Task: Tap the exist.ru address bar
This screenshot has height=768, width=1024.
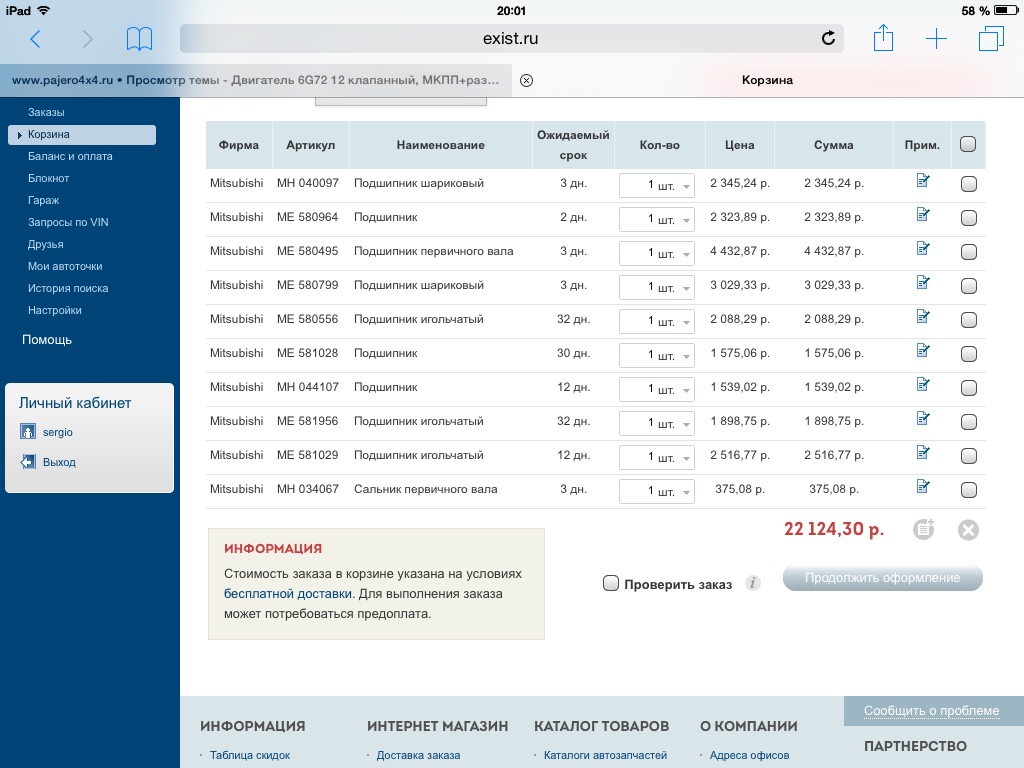Action: 510,39
